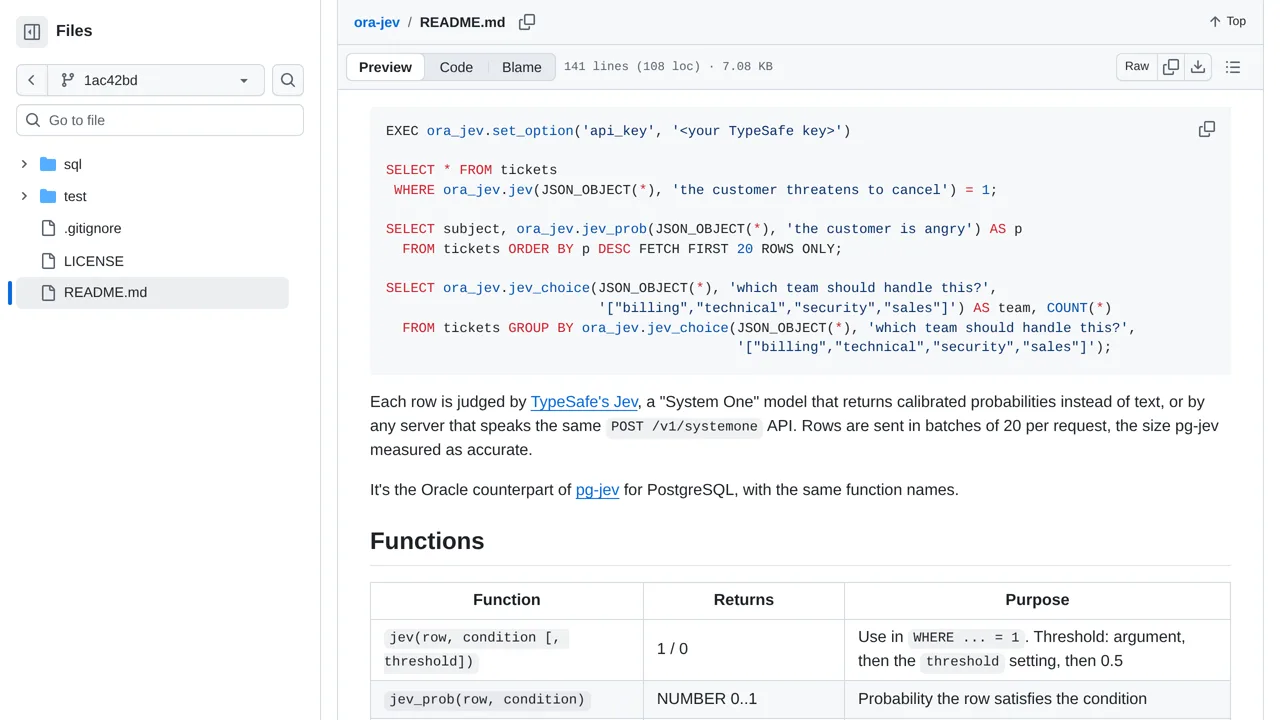The image size is (1280, 720).
Task: Copy the README.md file path
Action: [x=527, y=22]
